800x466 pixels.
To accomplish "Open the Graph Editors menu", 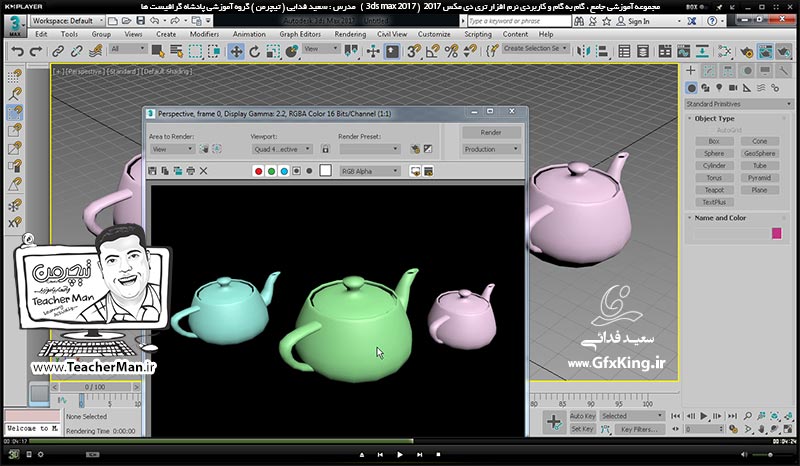I will [x=300, y=34].
